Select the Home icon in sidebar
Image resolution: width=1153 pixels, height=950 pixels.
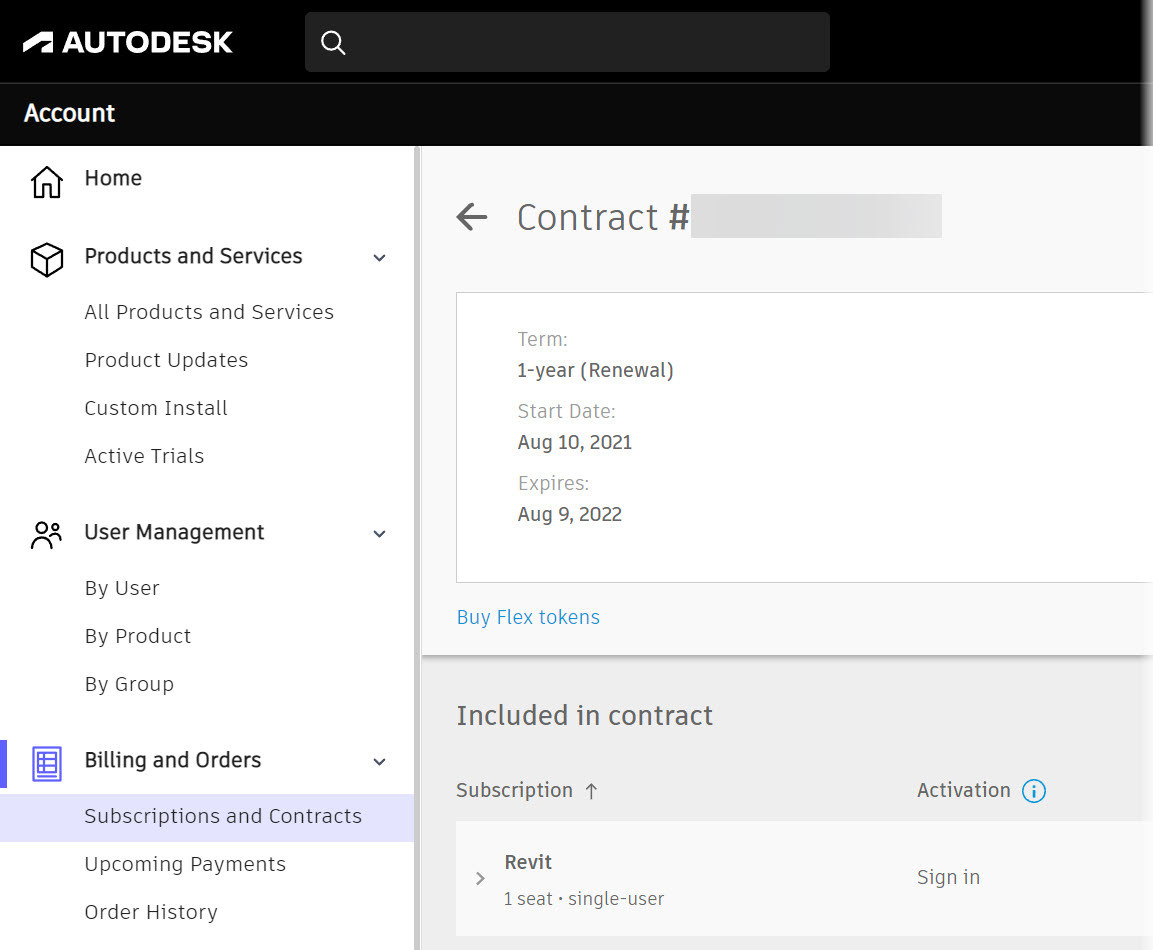tap(46, 181)
